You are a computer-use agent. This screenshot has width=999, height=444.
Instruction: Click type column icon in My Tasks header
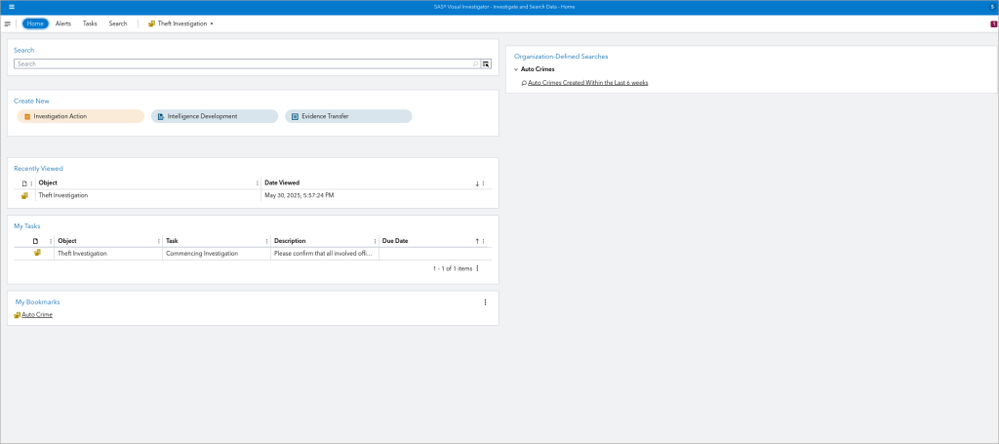(35, 241)
